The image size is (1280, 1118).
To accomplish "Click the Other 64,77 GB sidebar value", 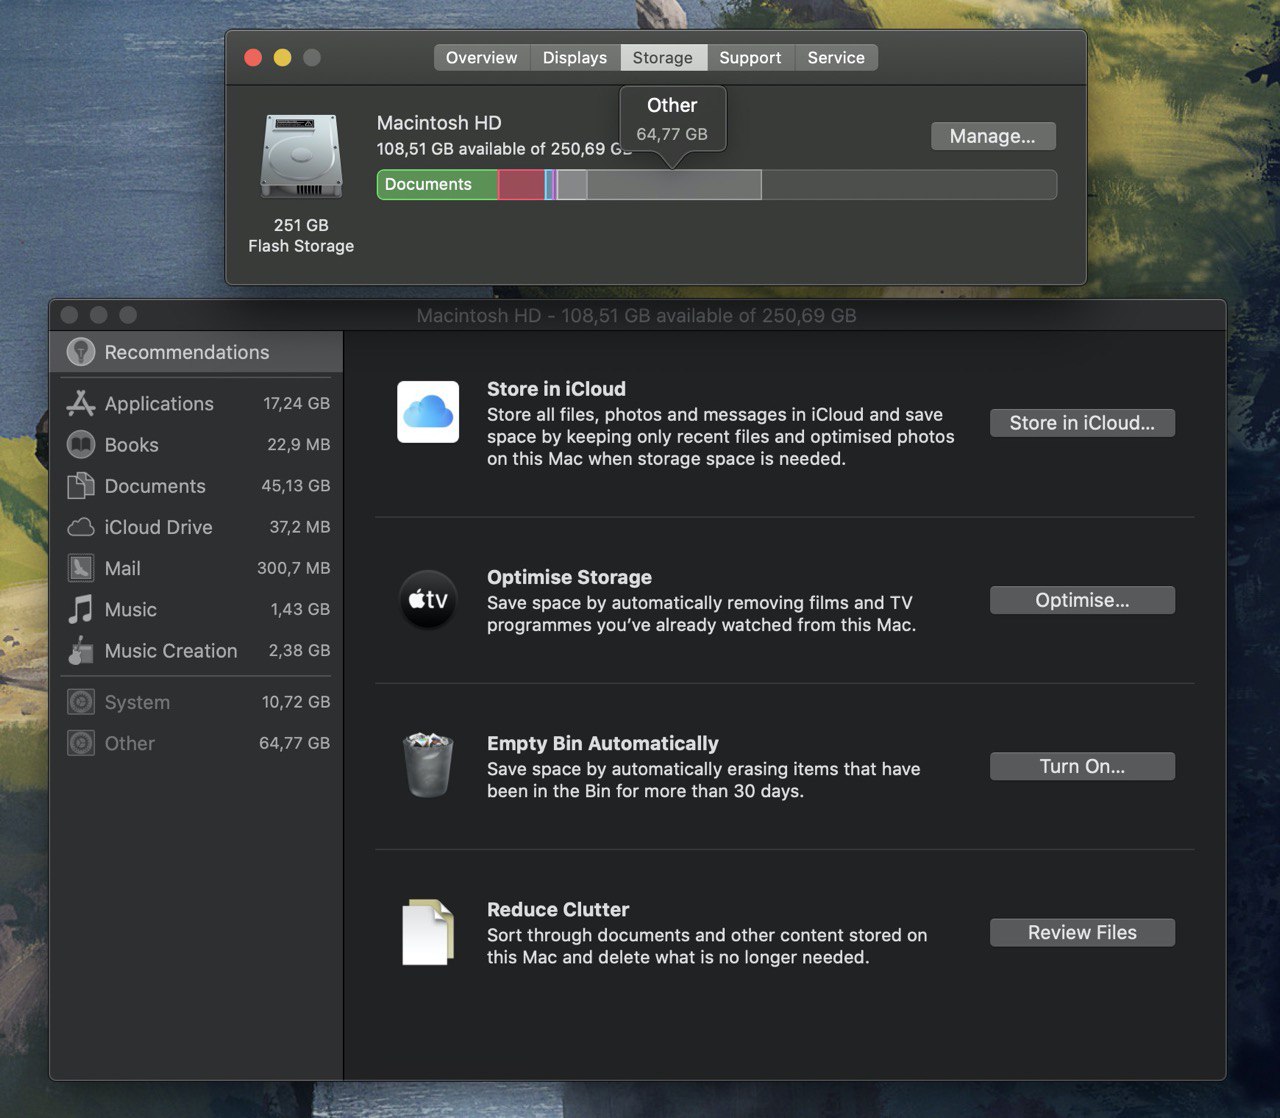I will point(294,743).
